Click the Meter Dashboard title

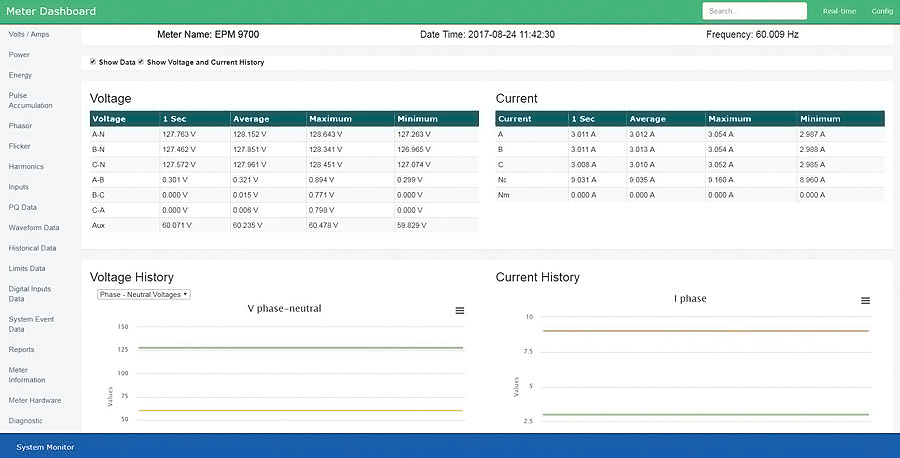(x=51, y=11)
